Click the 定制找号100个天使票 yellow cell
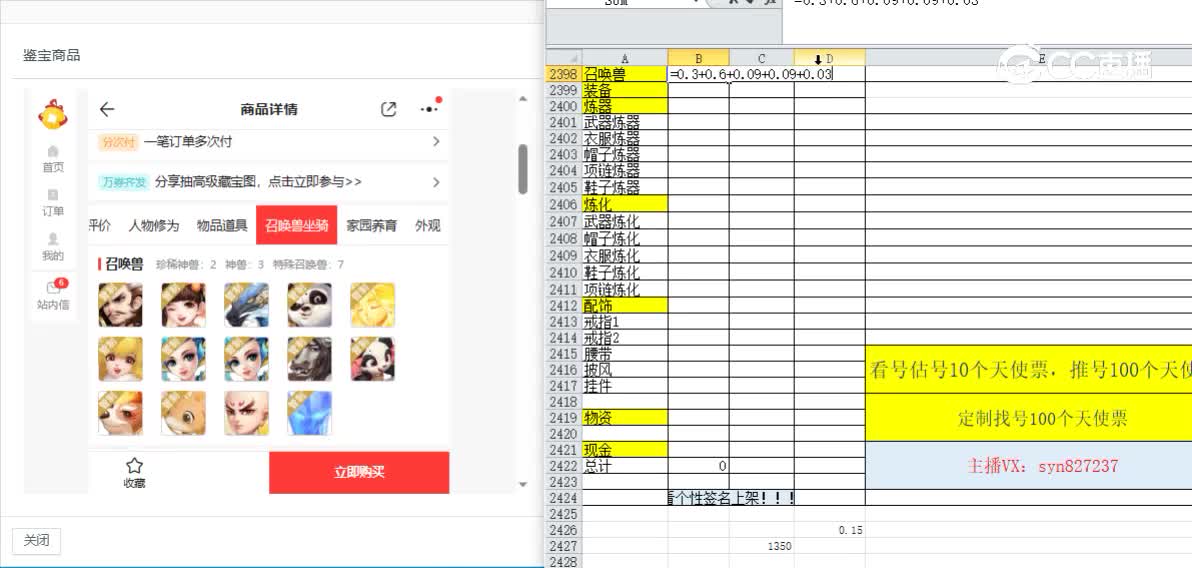 [x=1029, y=417]
